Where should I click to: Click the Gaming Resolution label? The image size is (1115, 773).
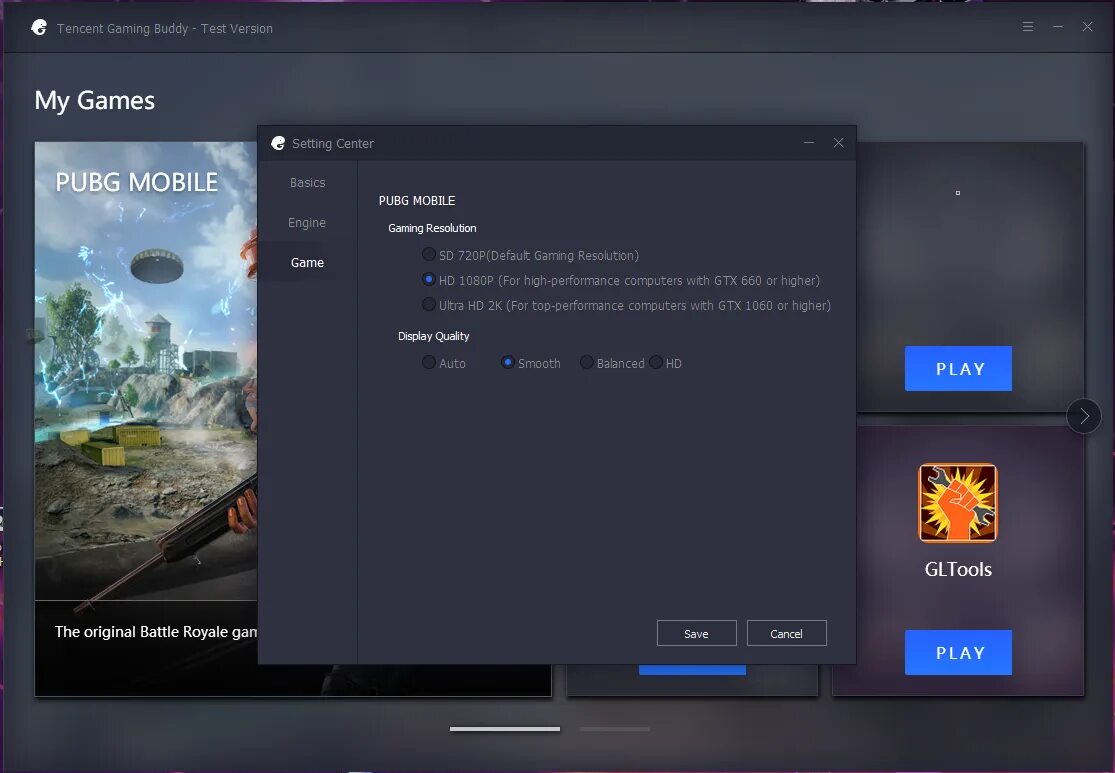point(432,228)
